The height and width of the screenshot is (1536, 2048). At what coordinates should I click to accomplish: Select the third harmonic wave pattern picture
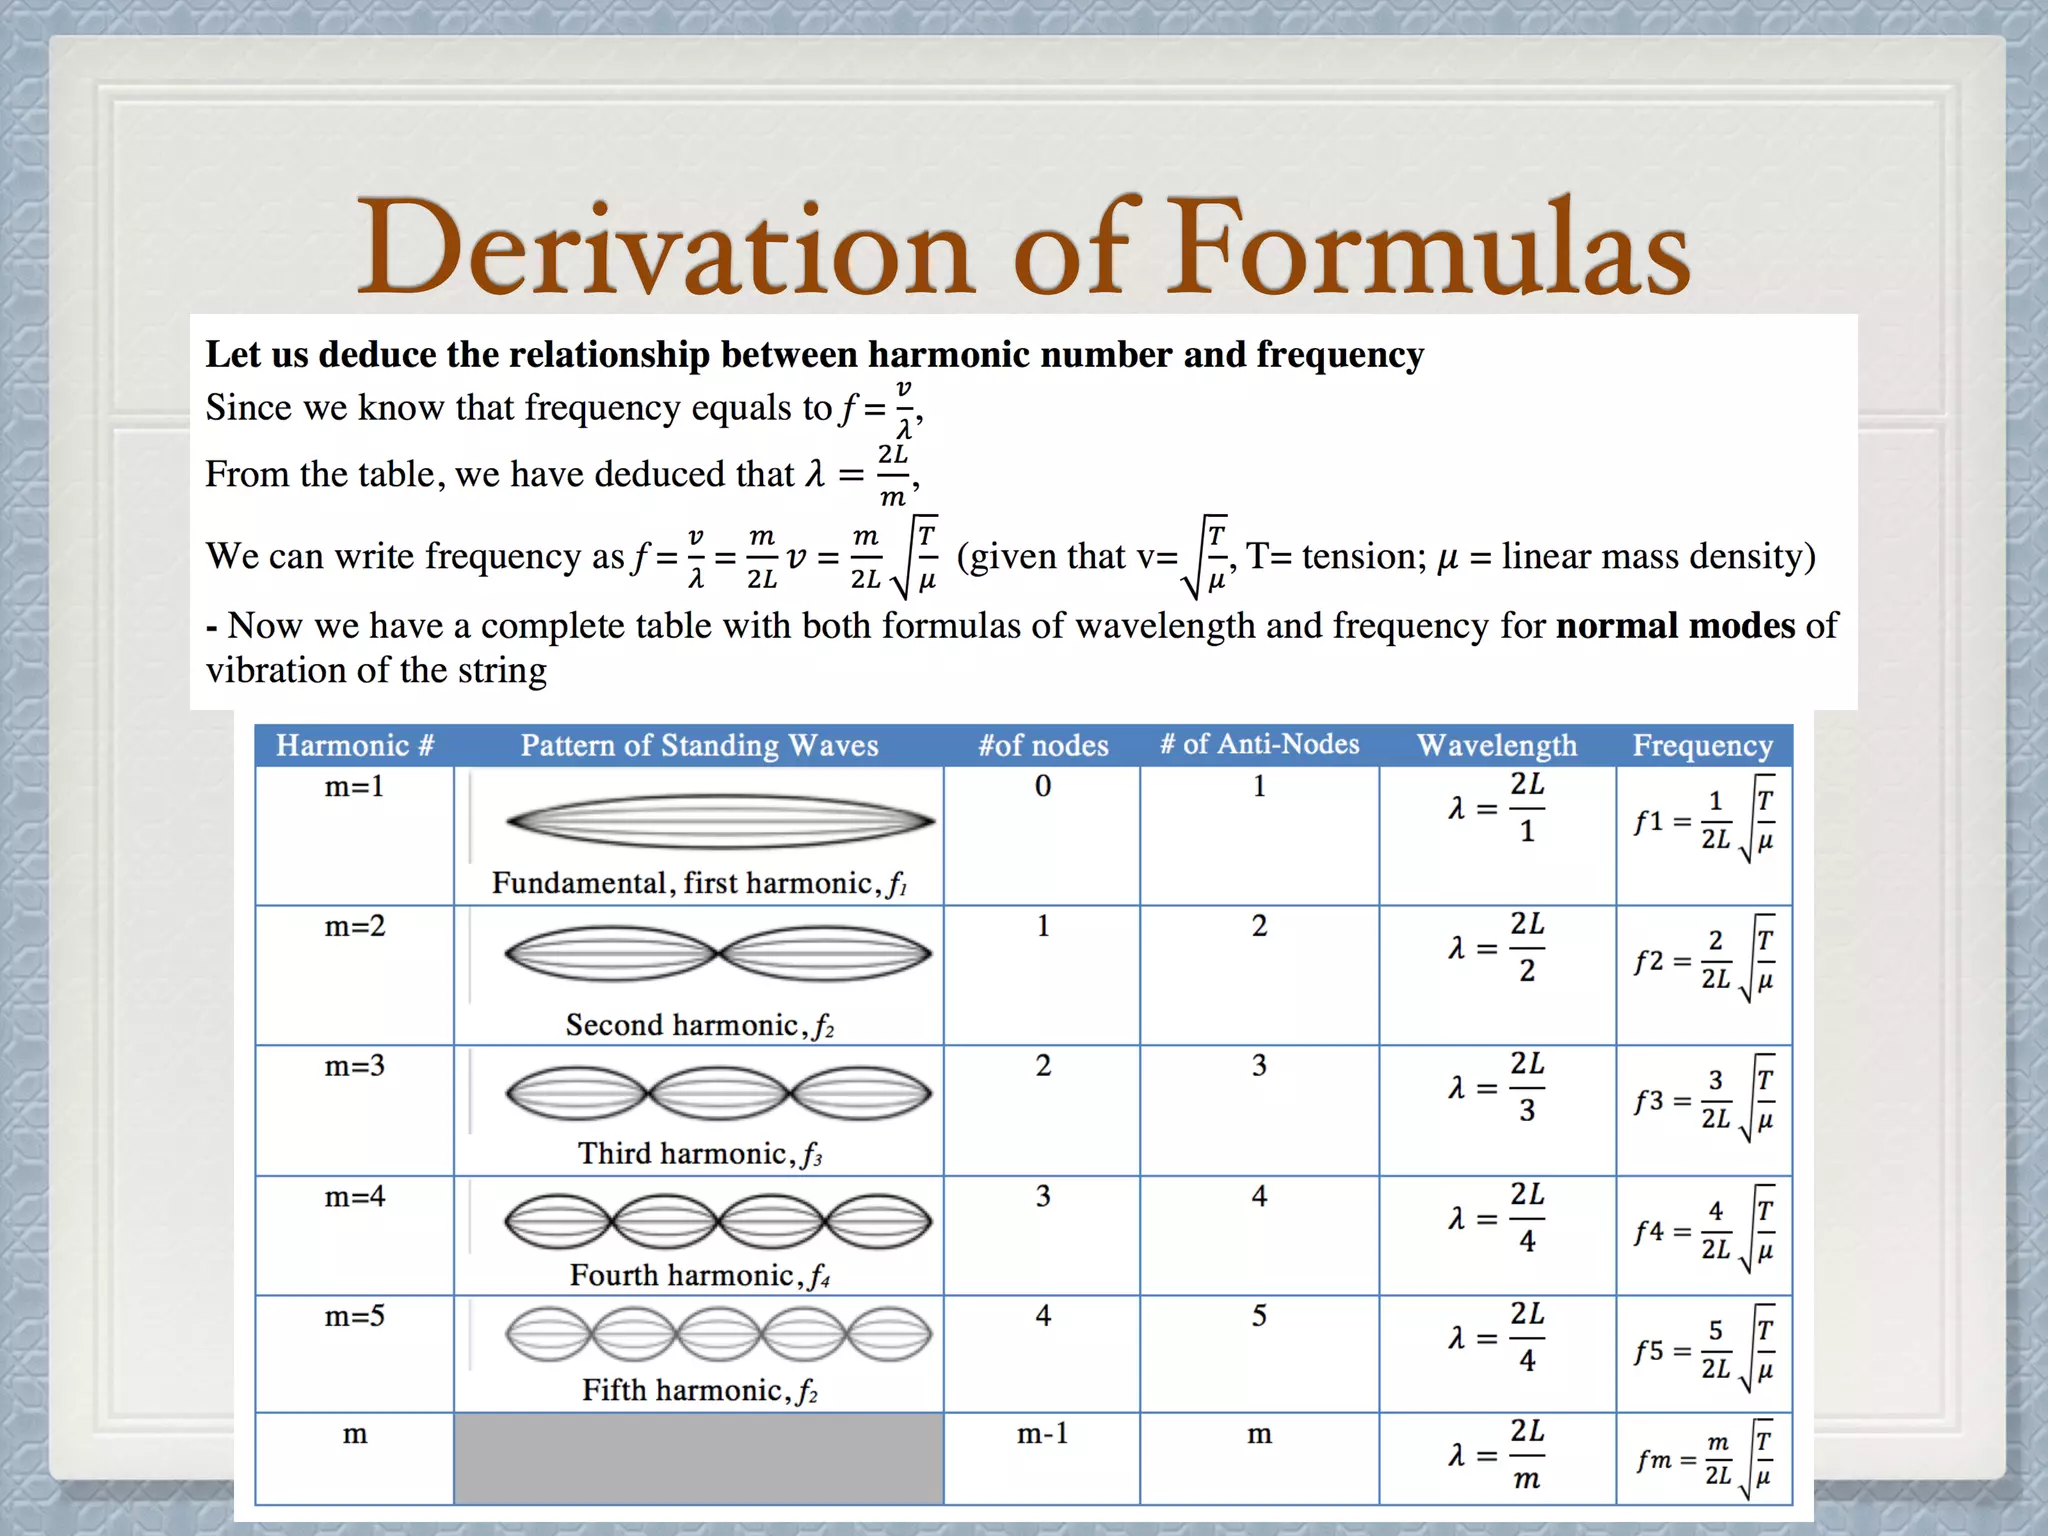pos(719,1093)
